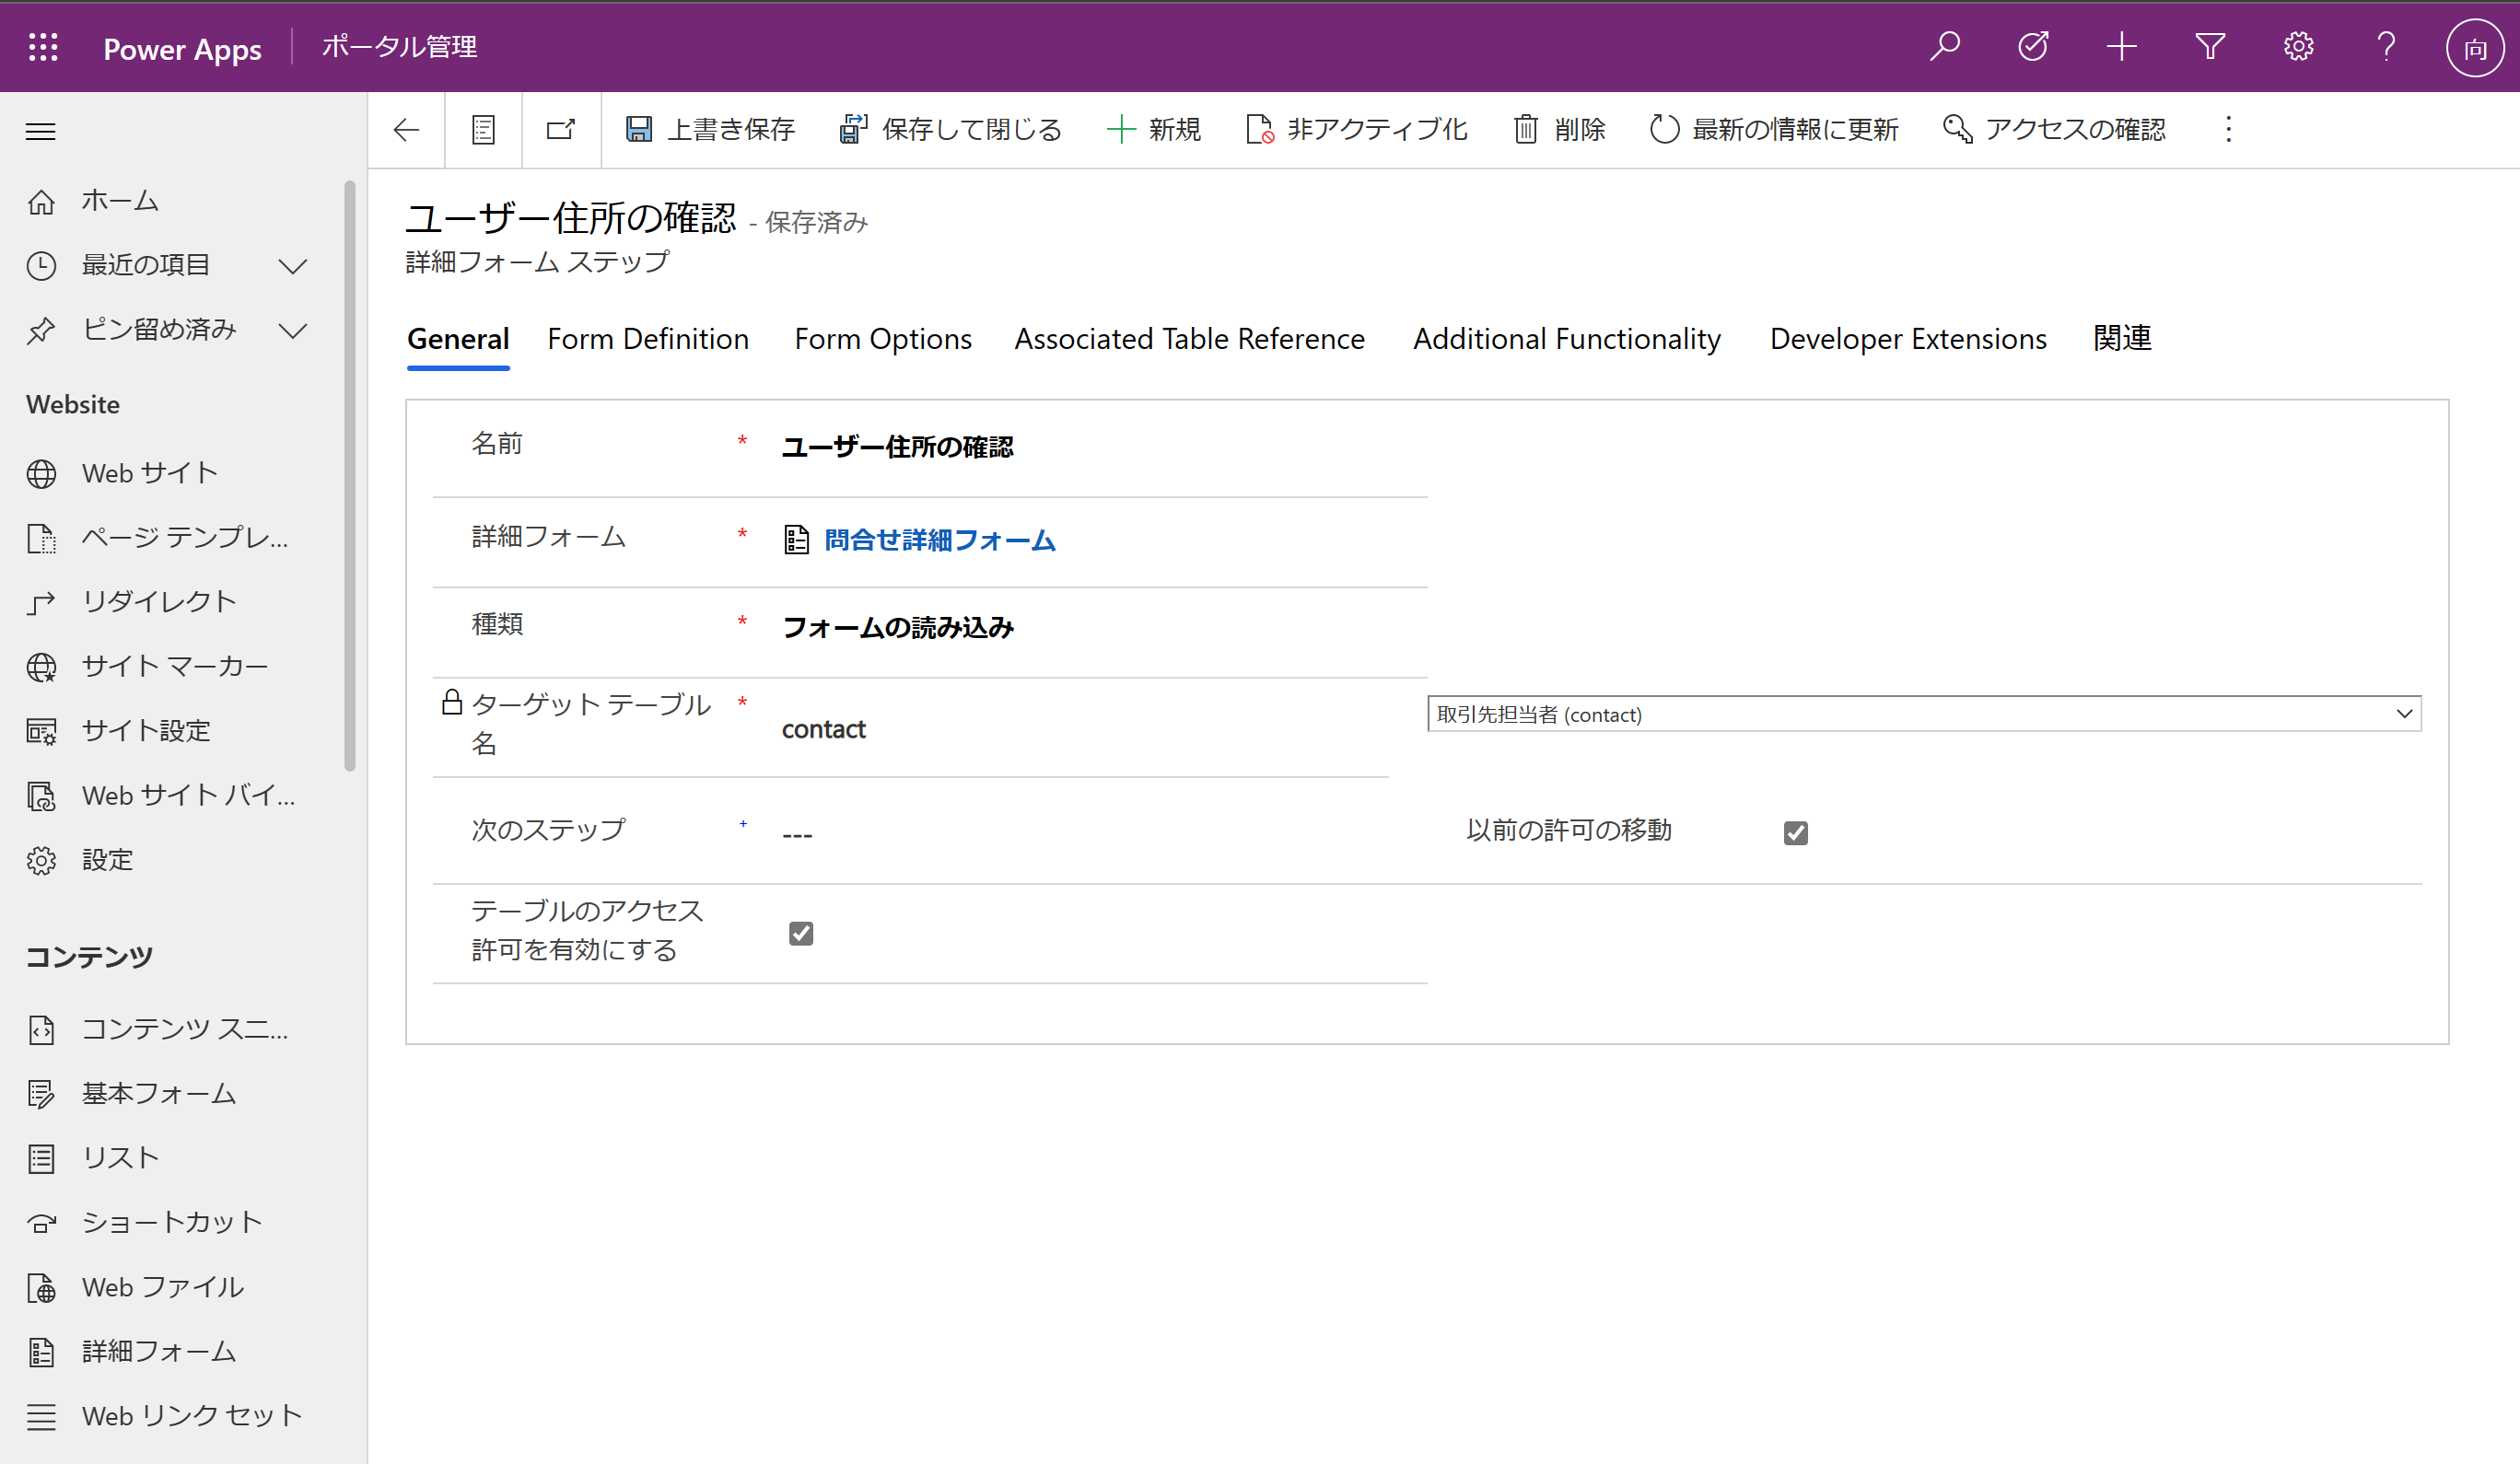The image size is (2520, 1464).
Task: Expand ピン留め済み chevron
Action: 292,330
